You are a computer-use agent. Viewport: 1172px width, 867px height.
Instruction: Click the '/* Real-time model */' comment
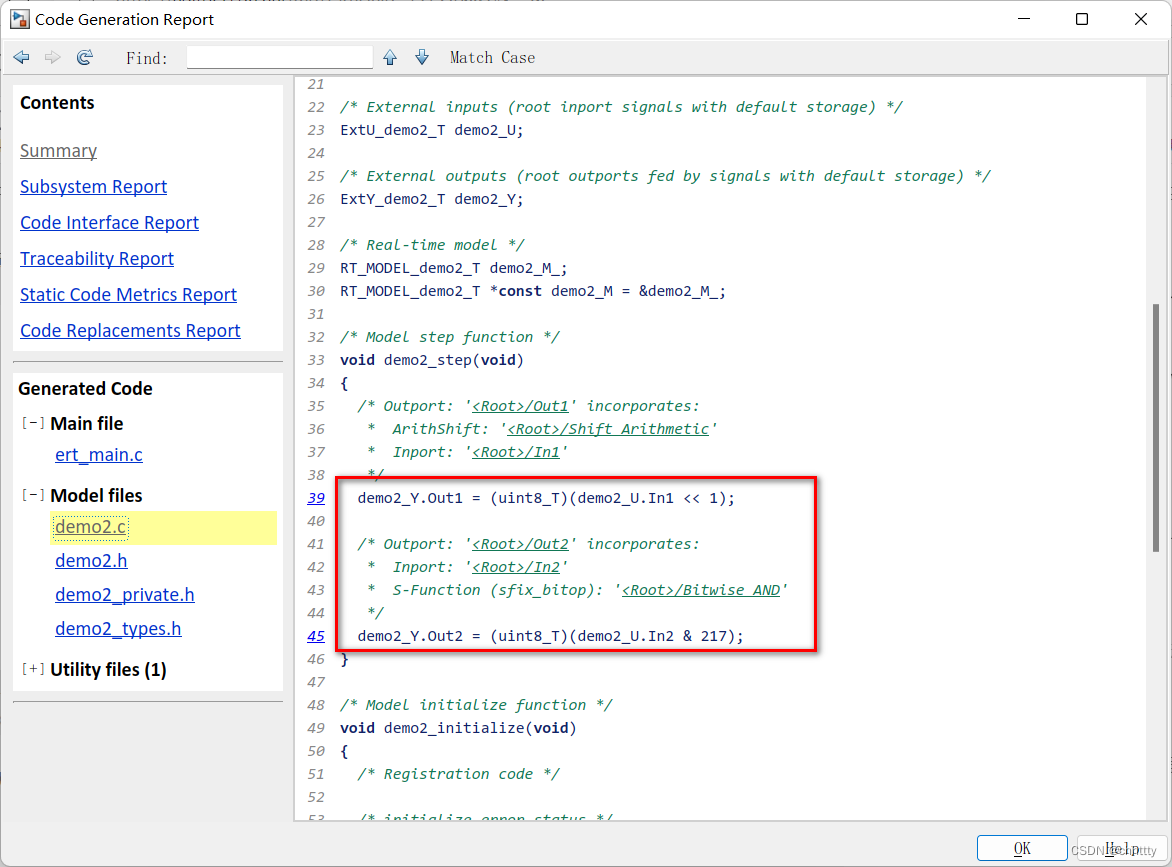pos(432,245)
